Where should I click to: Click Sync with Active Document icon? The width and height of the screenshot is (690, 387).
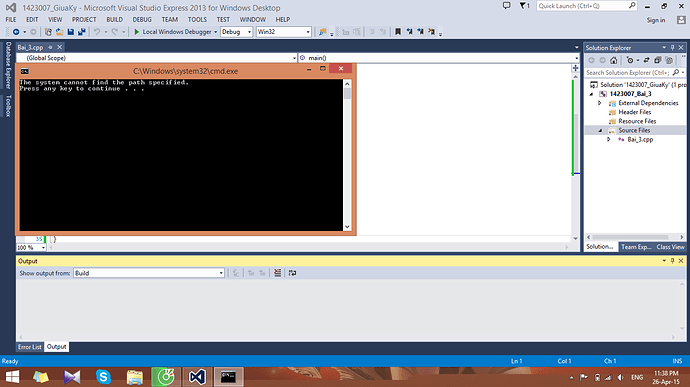click(646, 60)
